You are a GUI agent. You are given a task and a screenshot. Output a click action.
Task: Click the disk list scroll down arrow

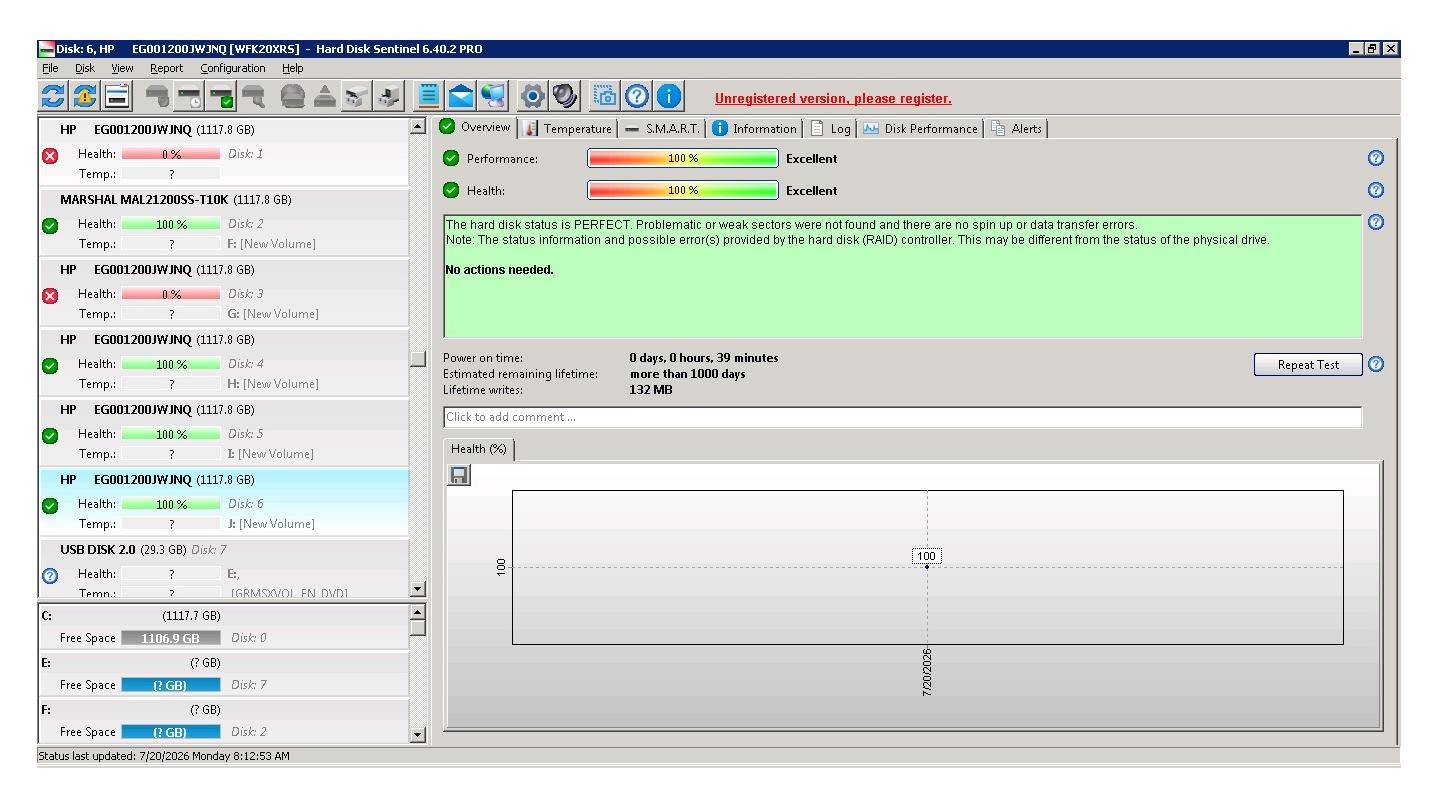coord(419,590)
